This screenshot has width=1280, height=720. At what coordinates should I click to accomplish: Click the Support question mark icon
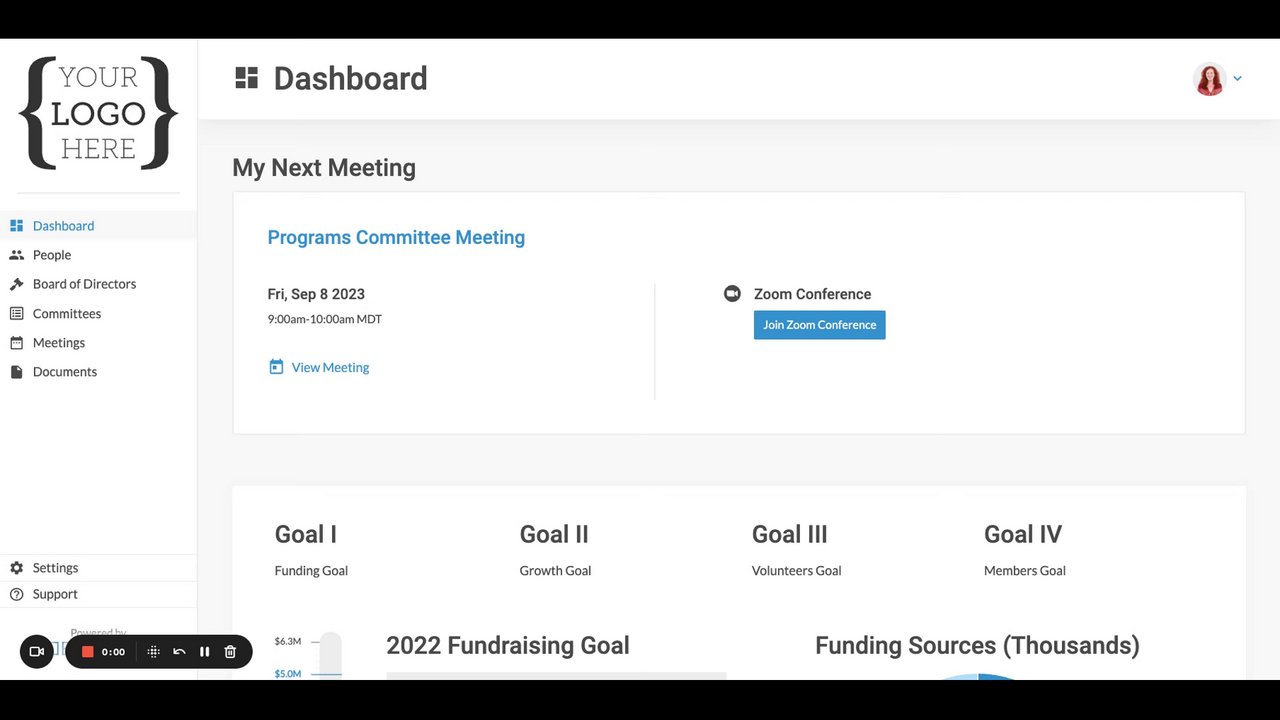click(16, 594)
